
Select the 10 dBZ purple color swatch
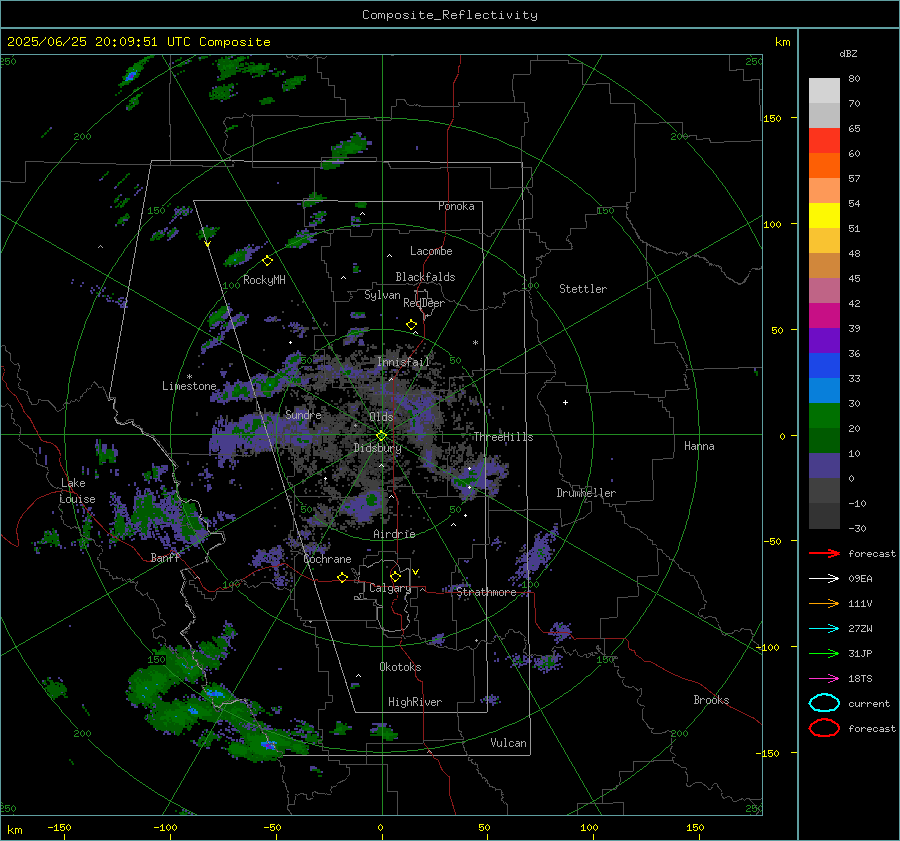tap(824, 465)
